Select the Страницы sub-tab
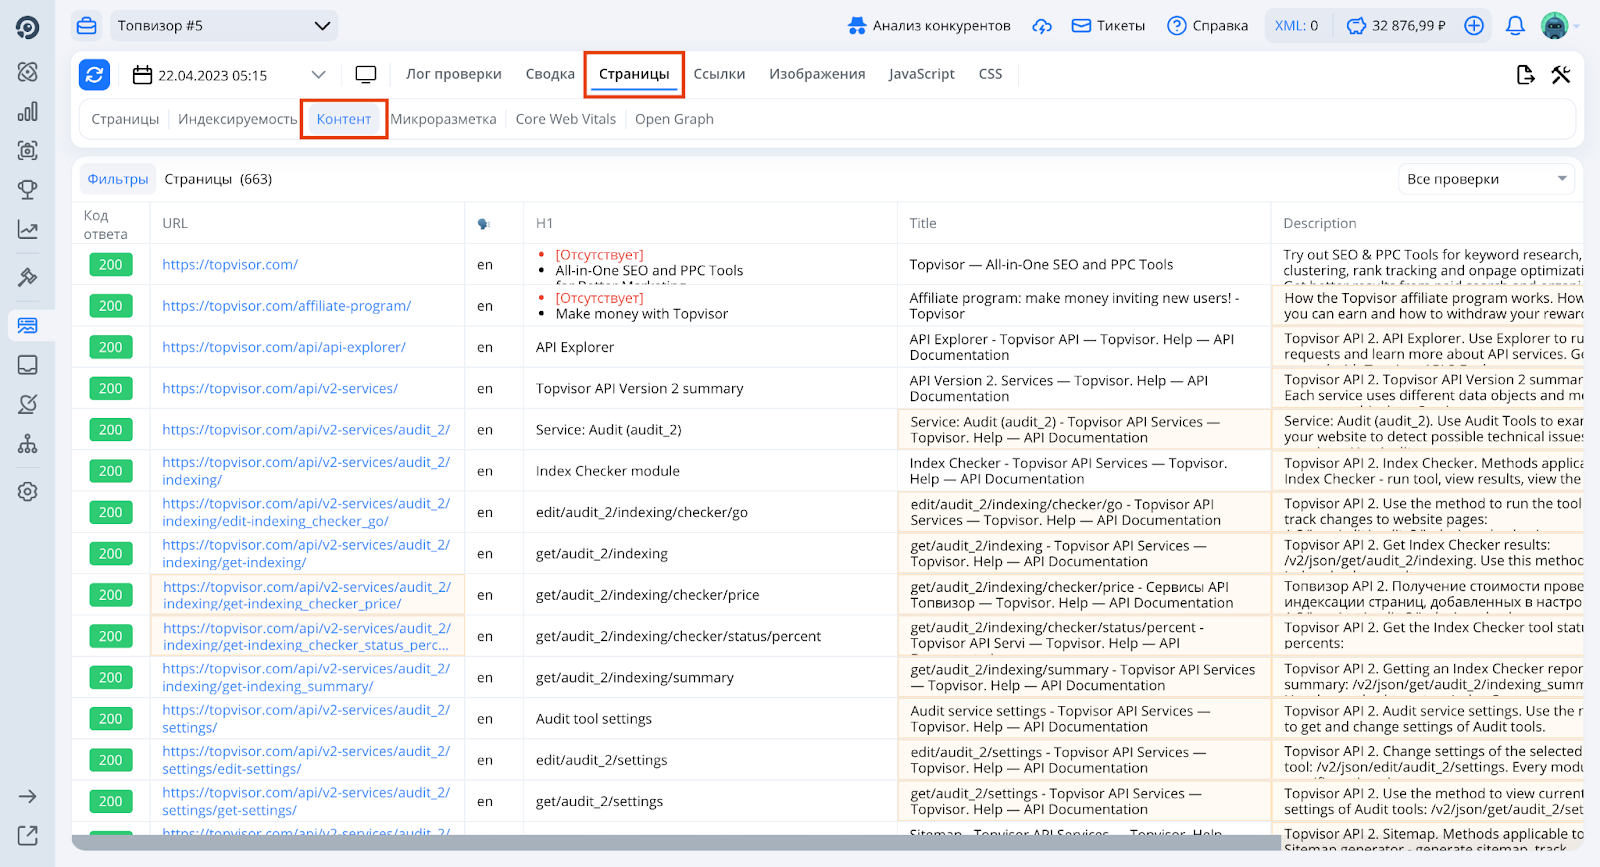The height and width of the screenshot is (867, 1600). tap(125, 119)
